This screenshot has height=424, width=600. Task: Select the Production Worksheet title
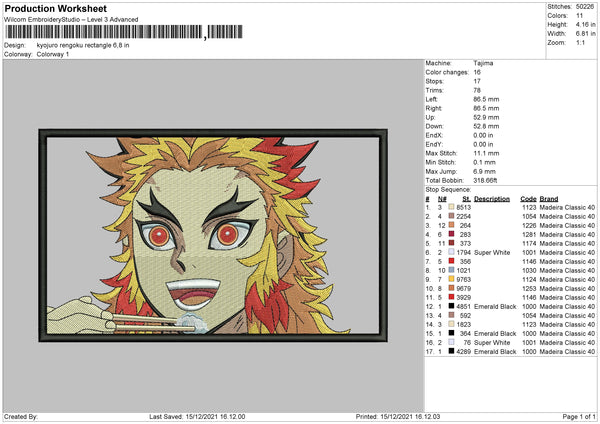(55, 8)
